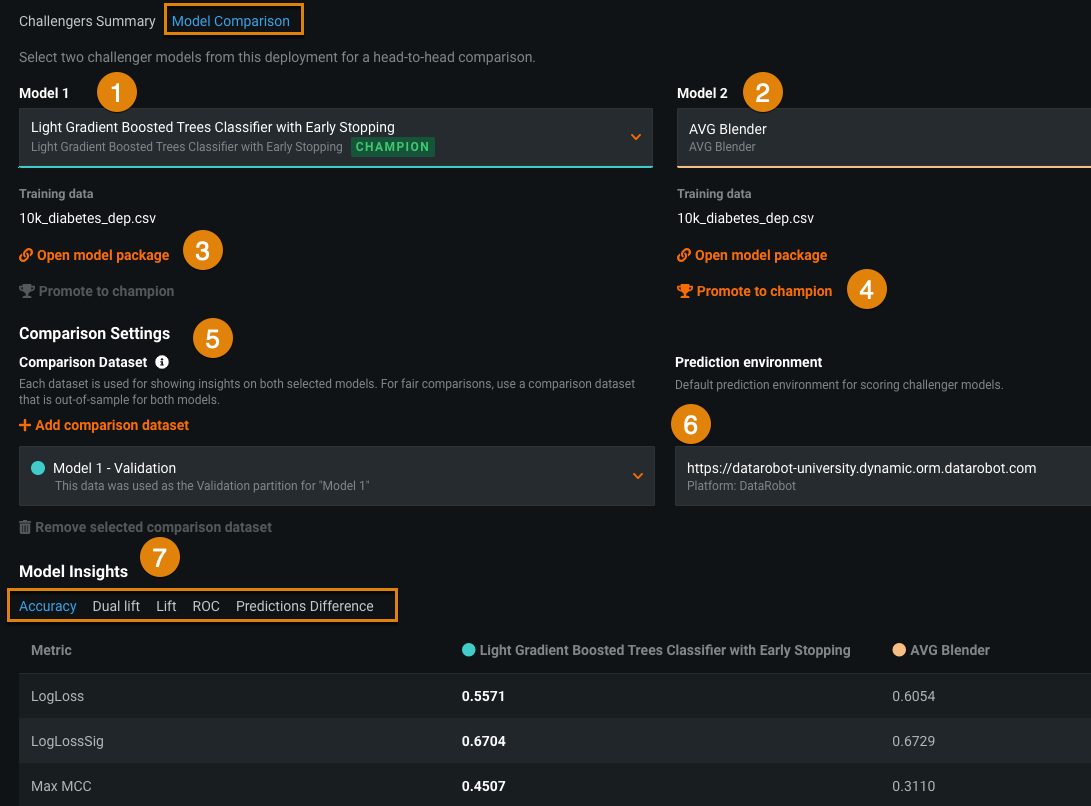This screenshot has height=806, width=1091.
Task: Select the Model Comparison tab
Action: [x=231, y=21]
